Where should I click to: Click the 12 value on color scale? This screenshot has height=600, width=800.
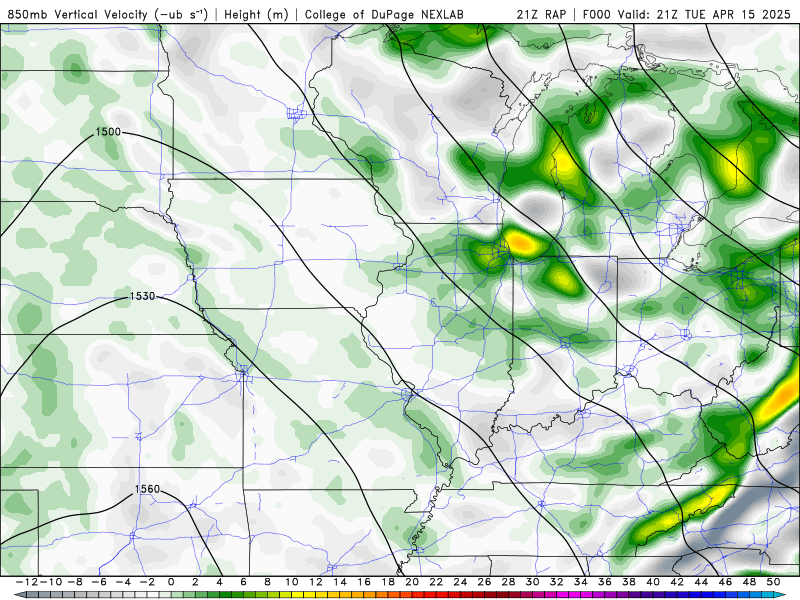316,582
